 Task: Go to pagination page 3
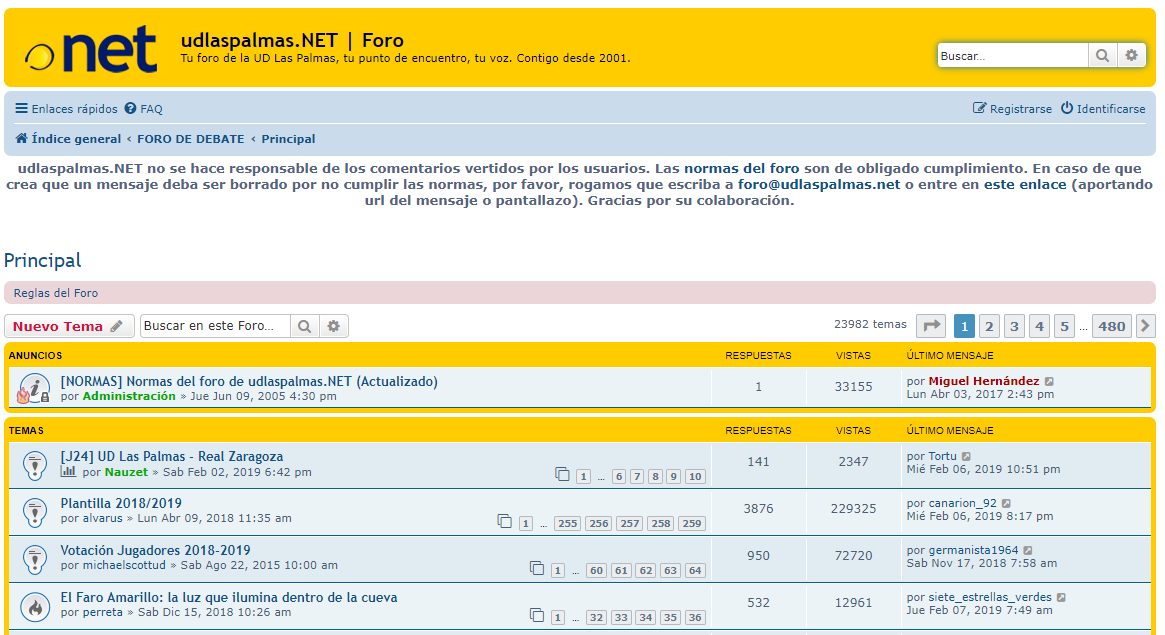pos(1014,326)
